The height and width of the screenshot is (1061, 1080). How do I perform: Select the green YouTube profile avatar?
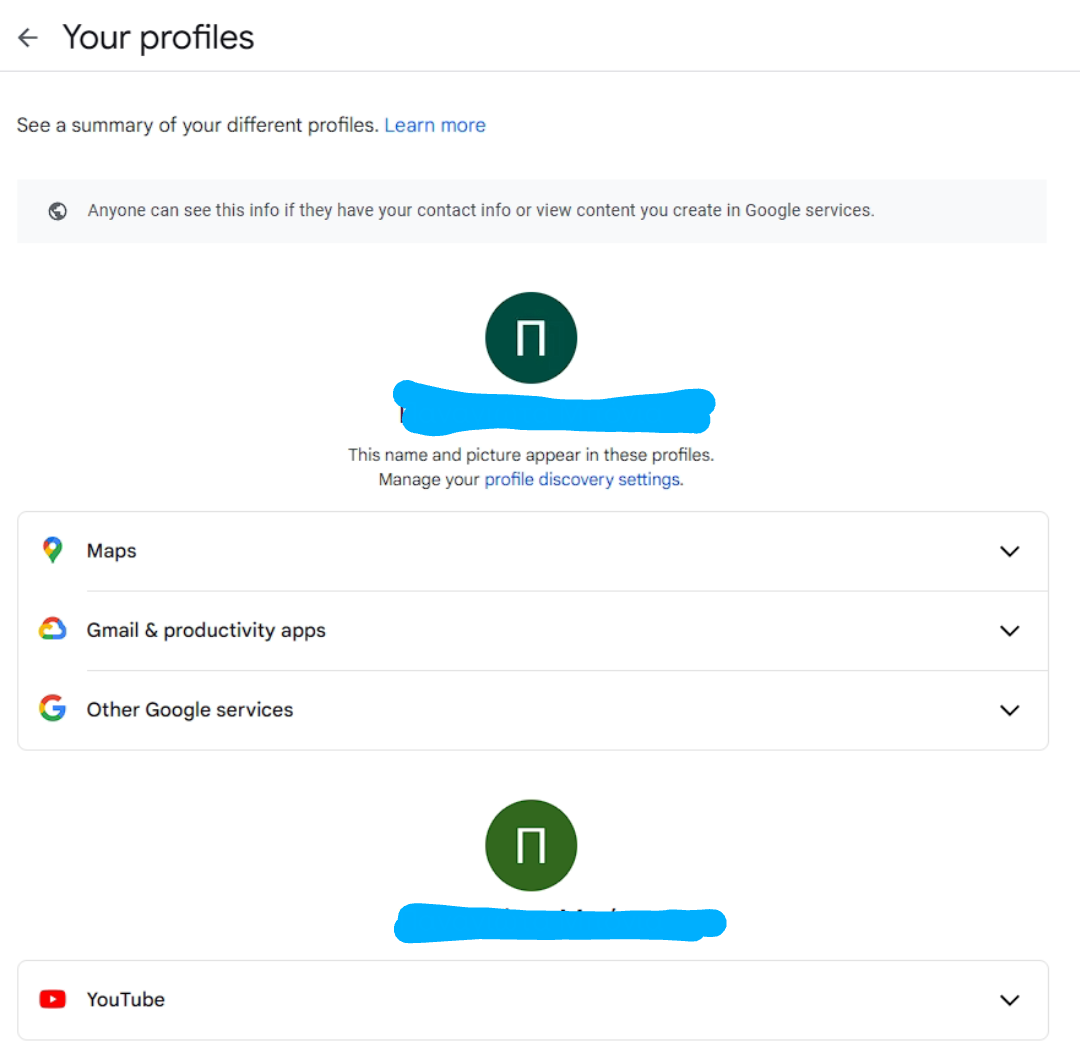531,845
